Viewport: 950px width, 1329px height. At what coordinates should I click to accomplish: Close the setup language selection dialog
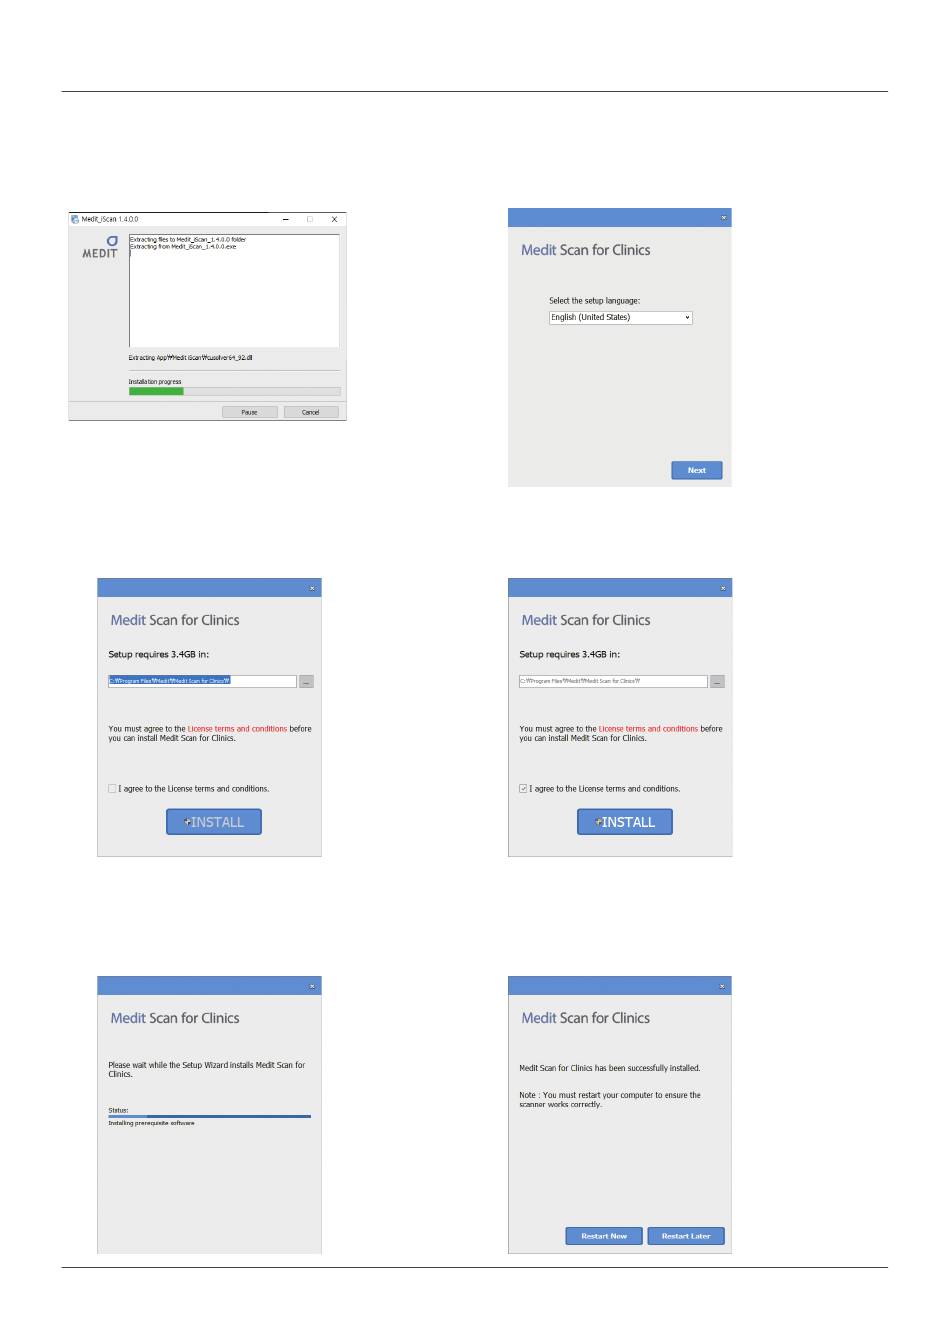tap(724, 217)
